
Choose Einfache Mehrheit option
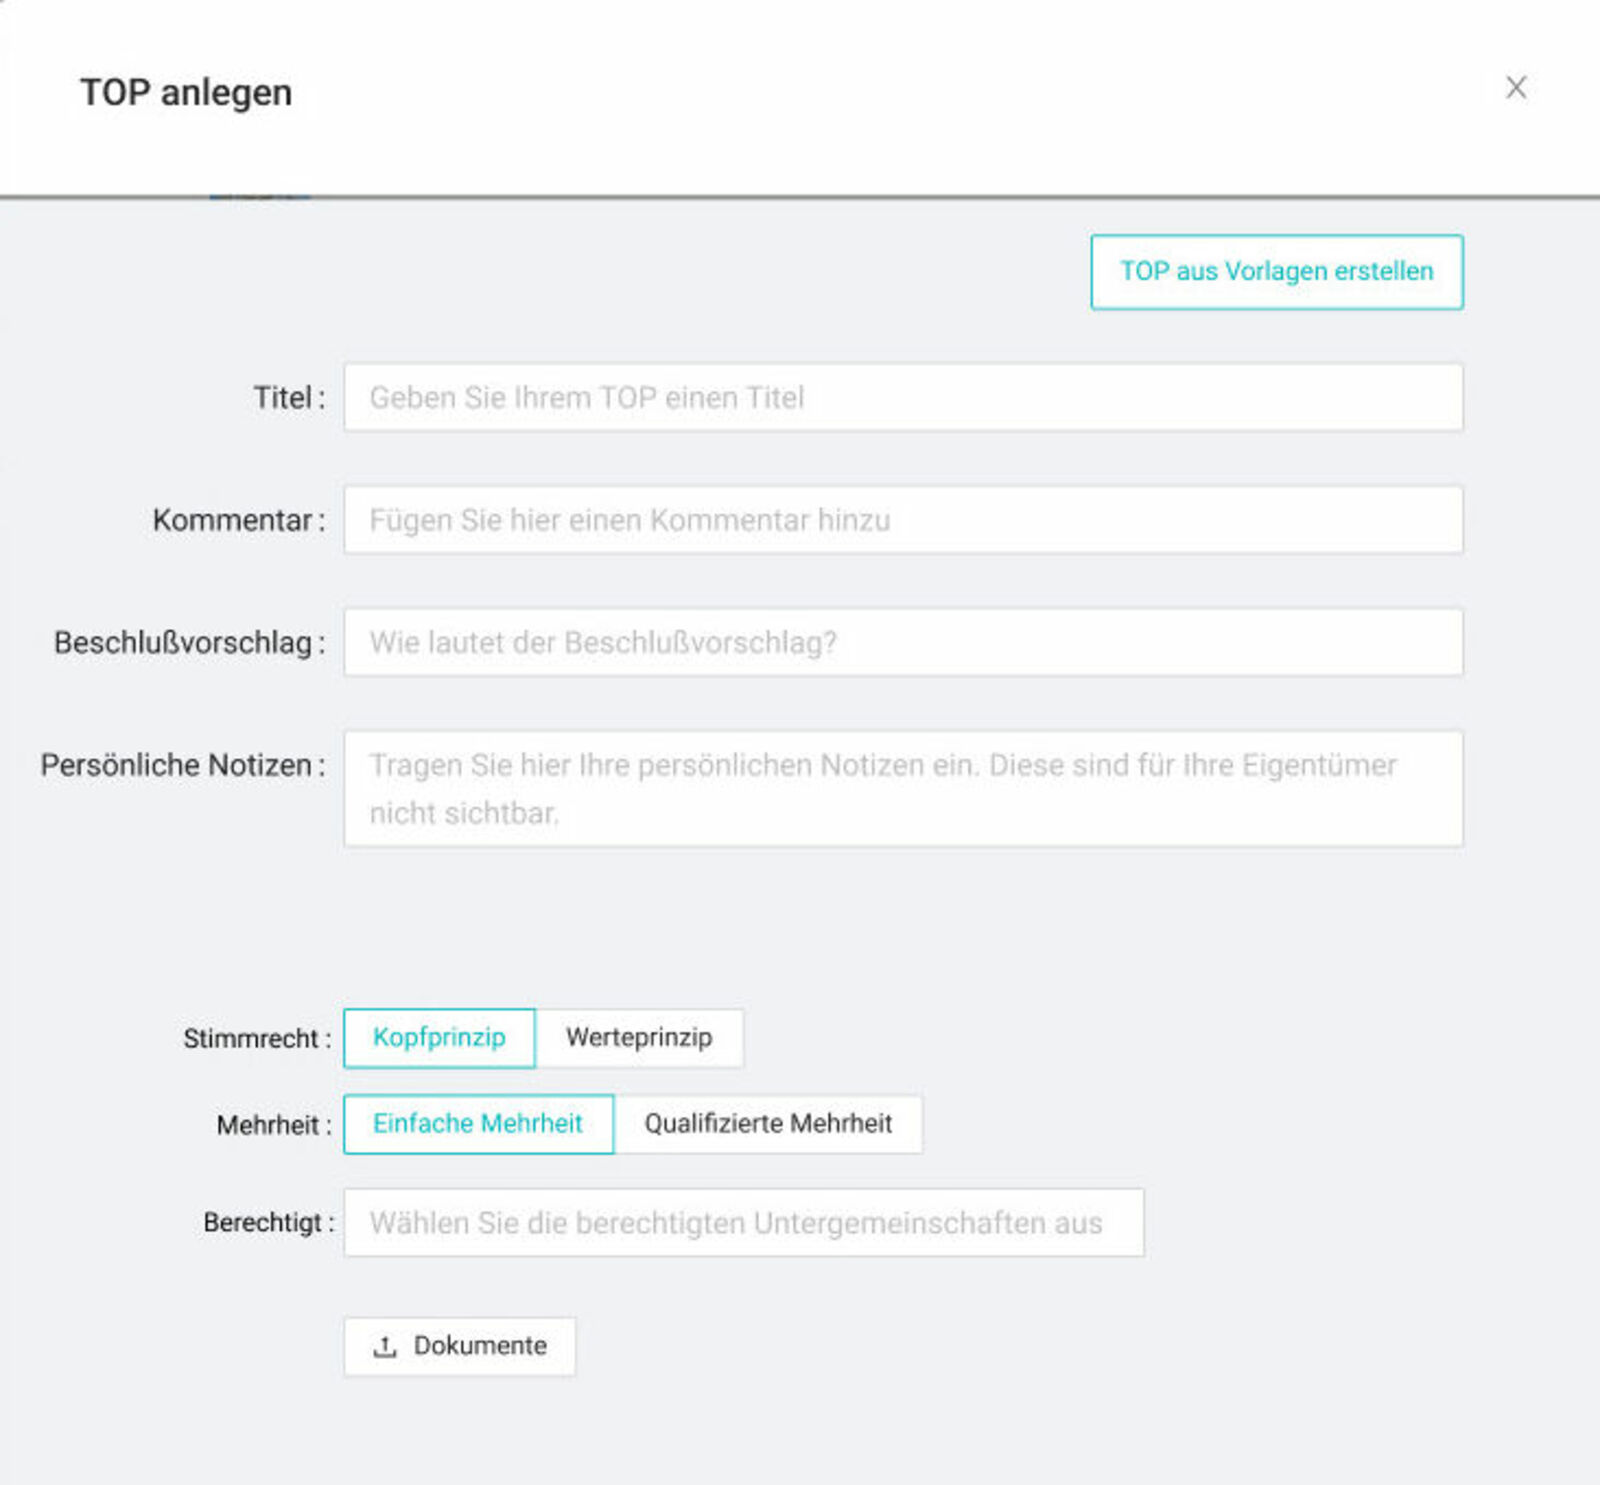coord(478,1124)
